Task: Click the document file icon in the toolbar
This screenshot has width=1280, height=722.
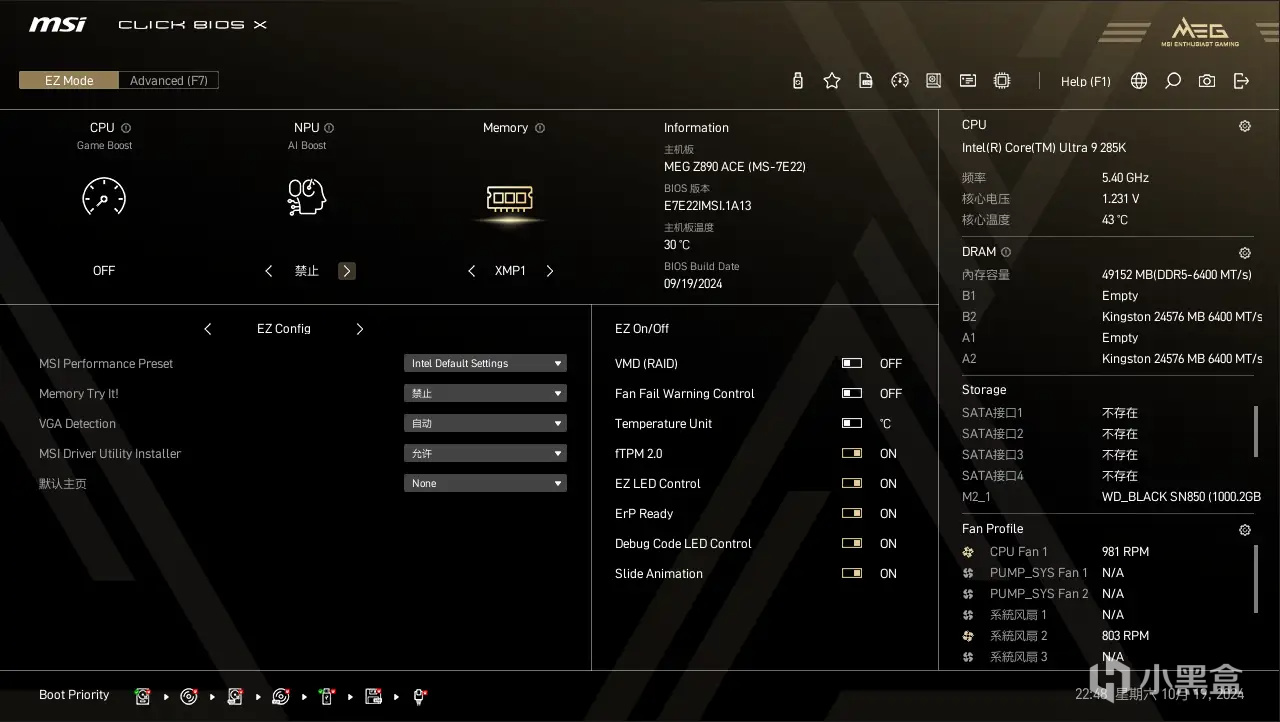Action: coord(866,81)
